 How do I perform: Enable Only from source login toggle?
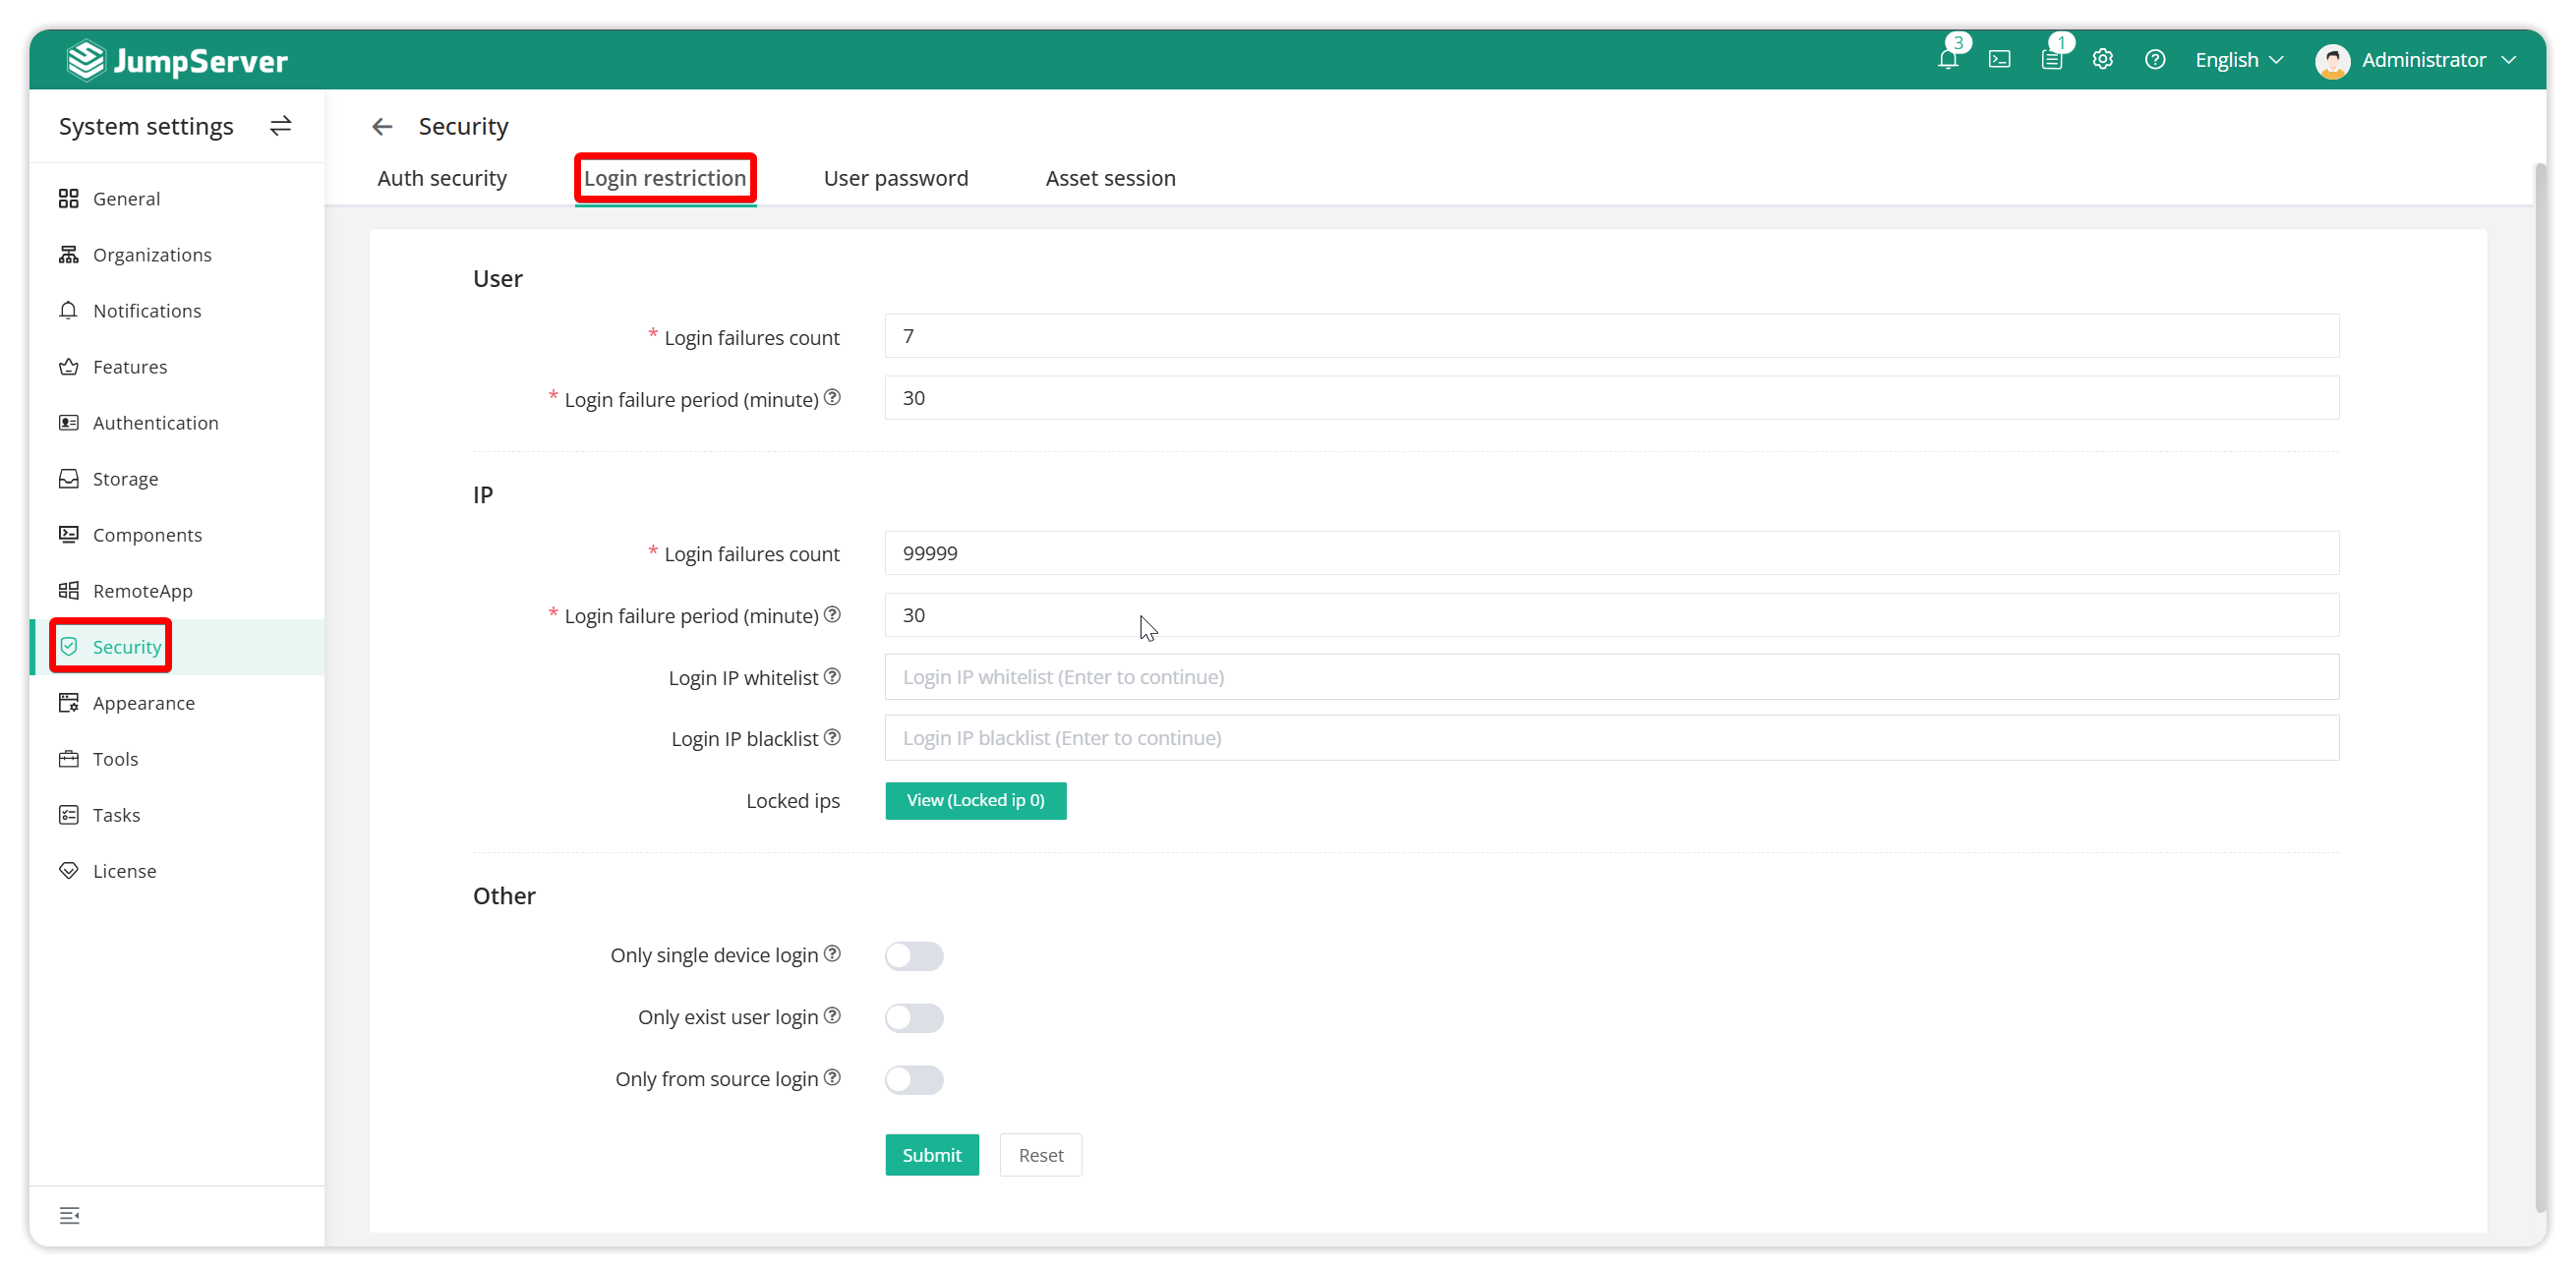point(914,1079)
